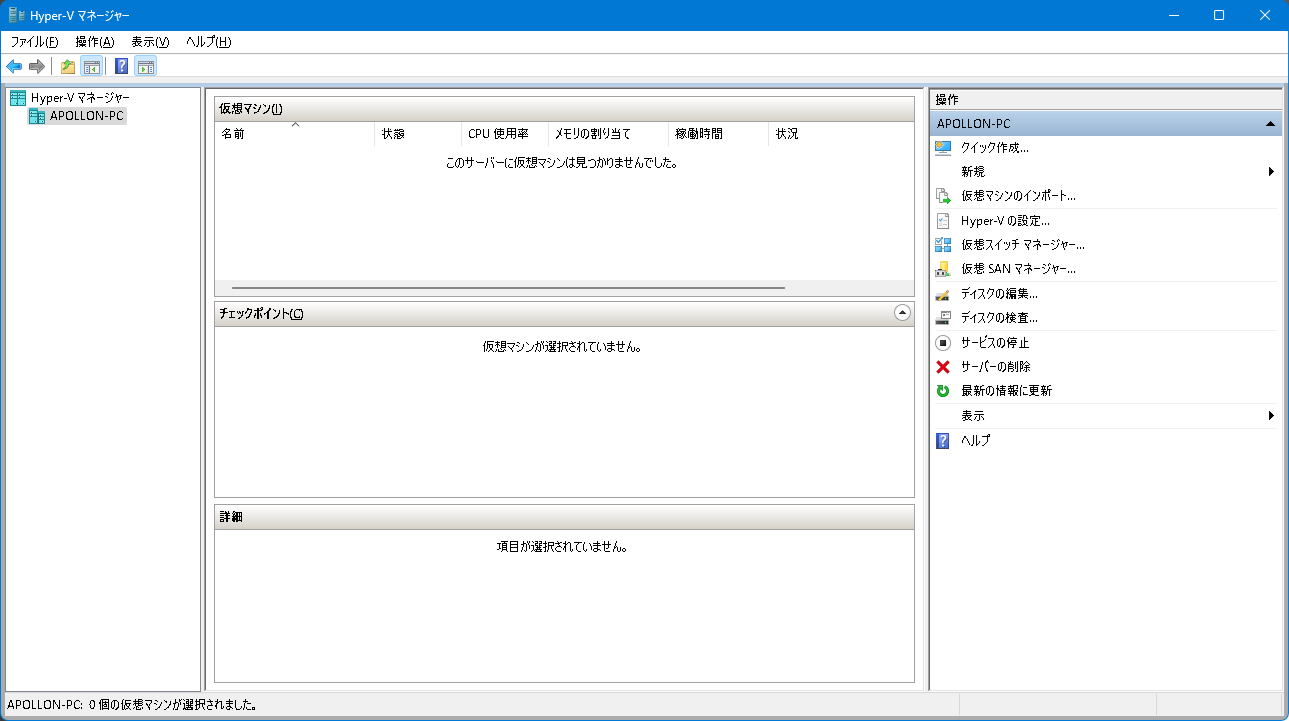Select Hyper-V マネージャー tree node
Screen dimensions: 1289x721
(x=80, y=98)
